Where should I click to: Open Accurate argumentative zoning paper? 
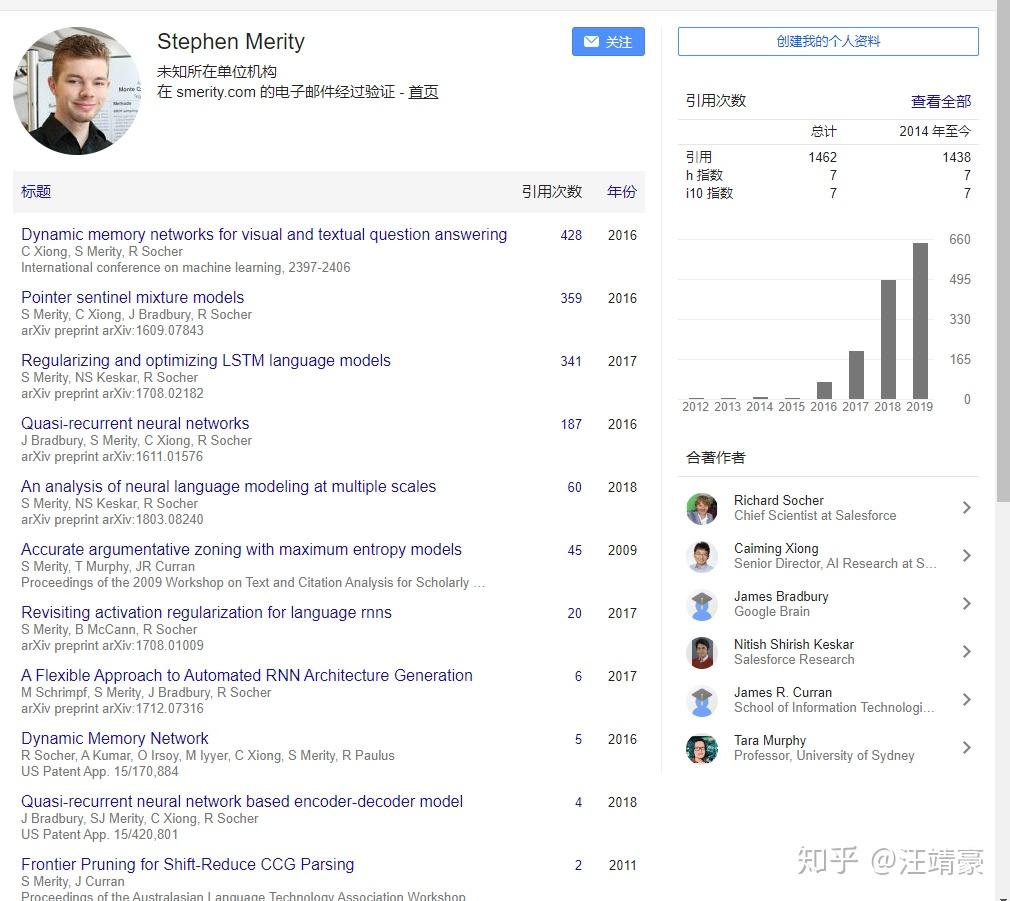click(x=242, y=549)
